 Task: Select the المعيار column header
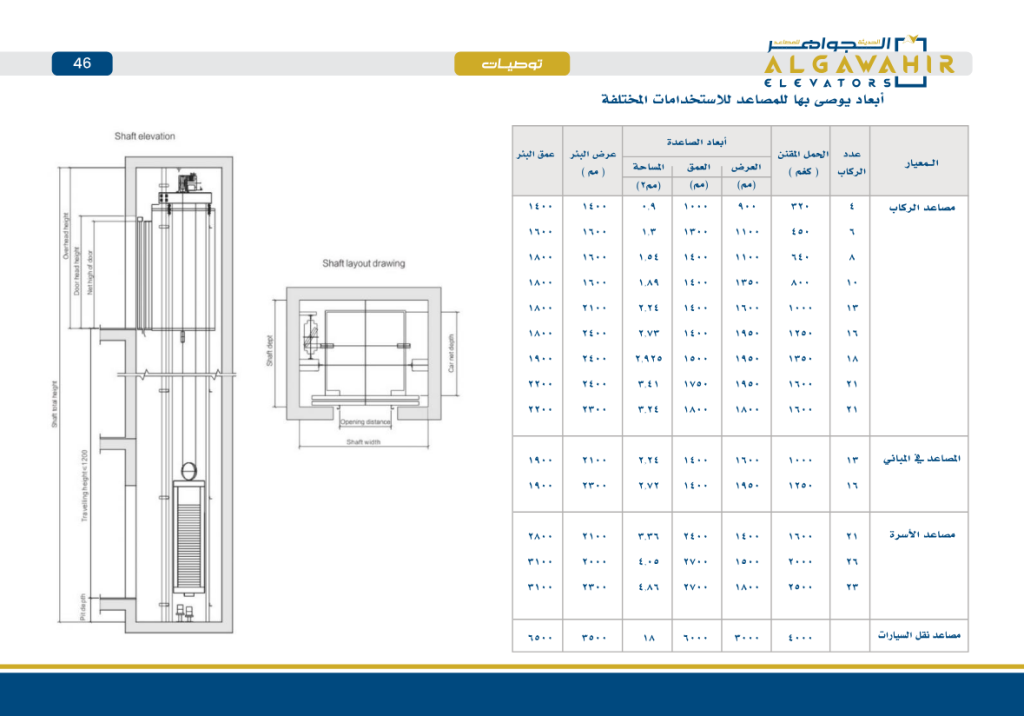tap(920, 162)
